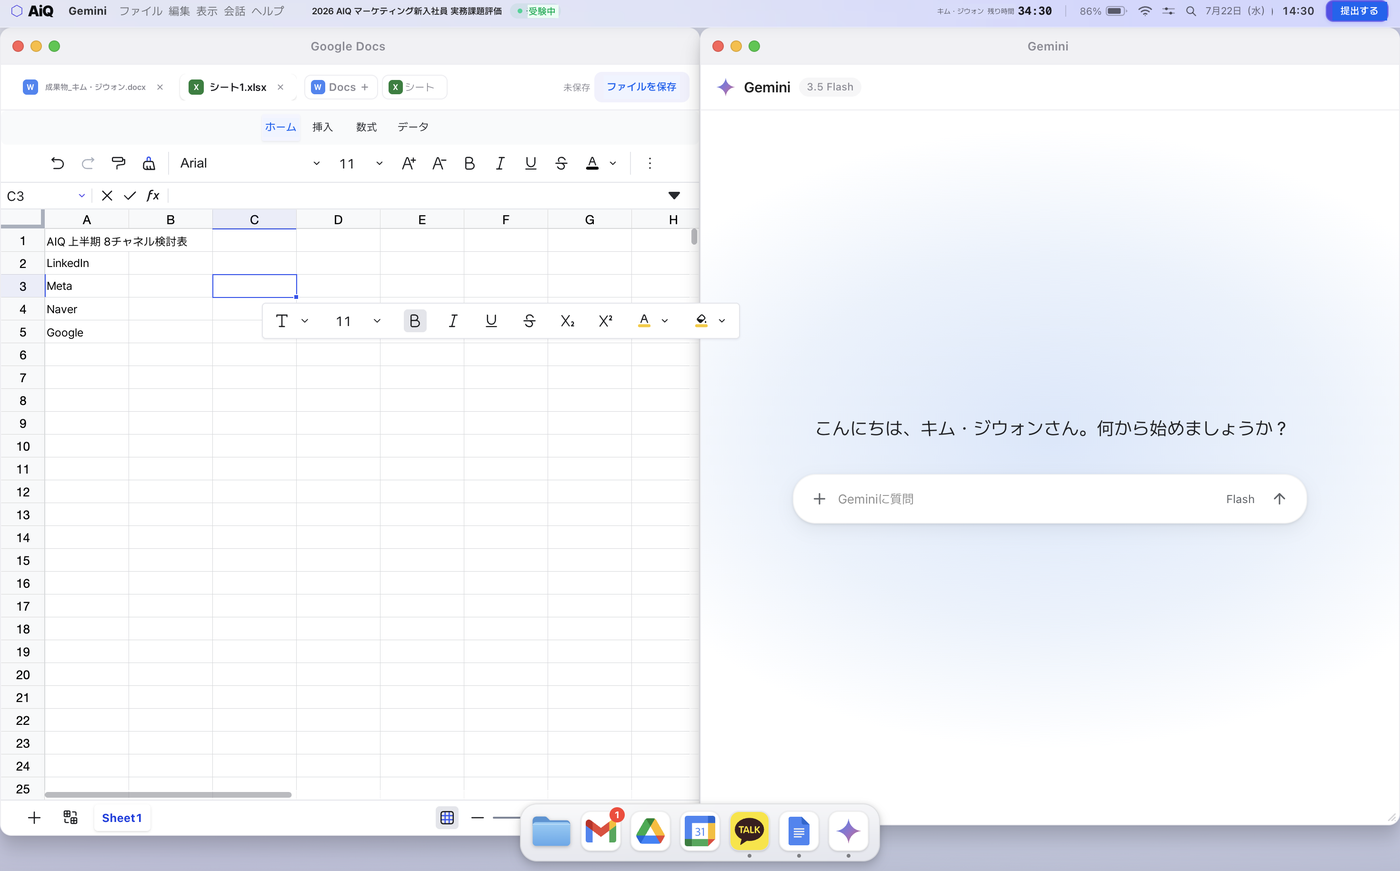
Task: Click the clear formatting icon
Action: pyautogui.click(x=149, y=163)
